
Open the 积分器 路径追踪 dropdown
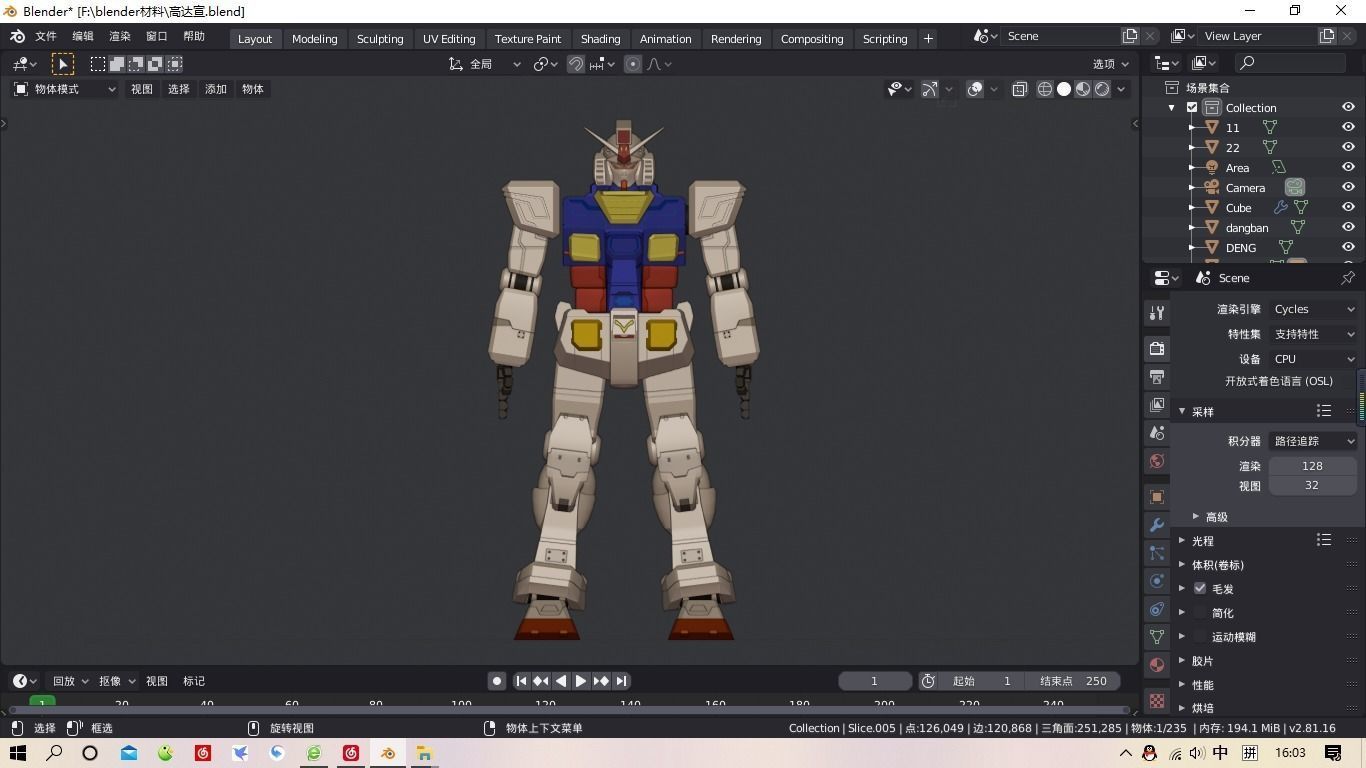pyautogui.click(x=1313, y=441)
